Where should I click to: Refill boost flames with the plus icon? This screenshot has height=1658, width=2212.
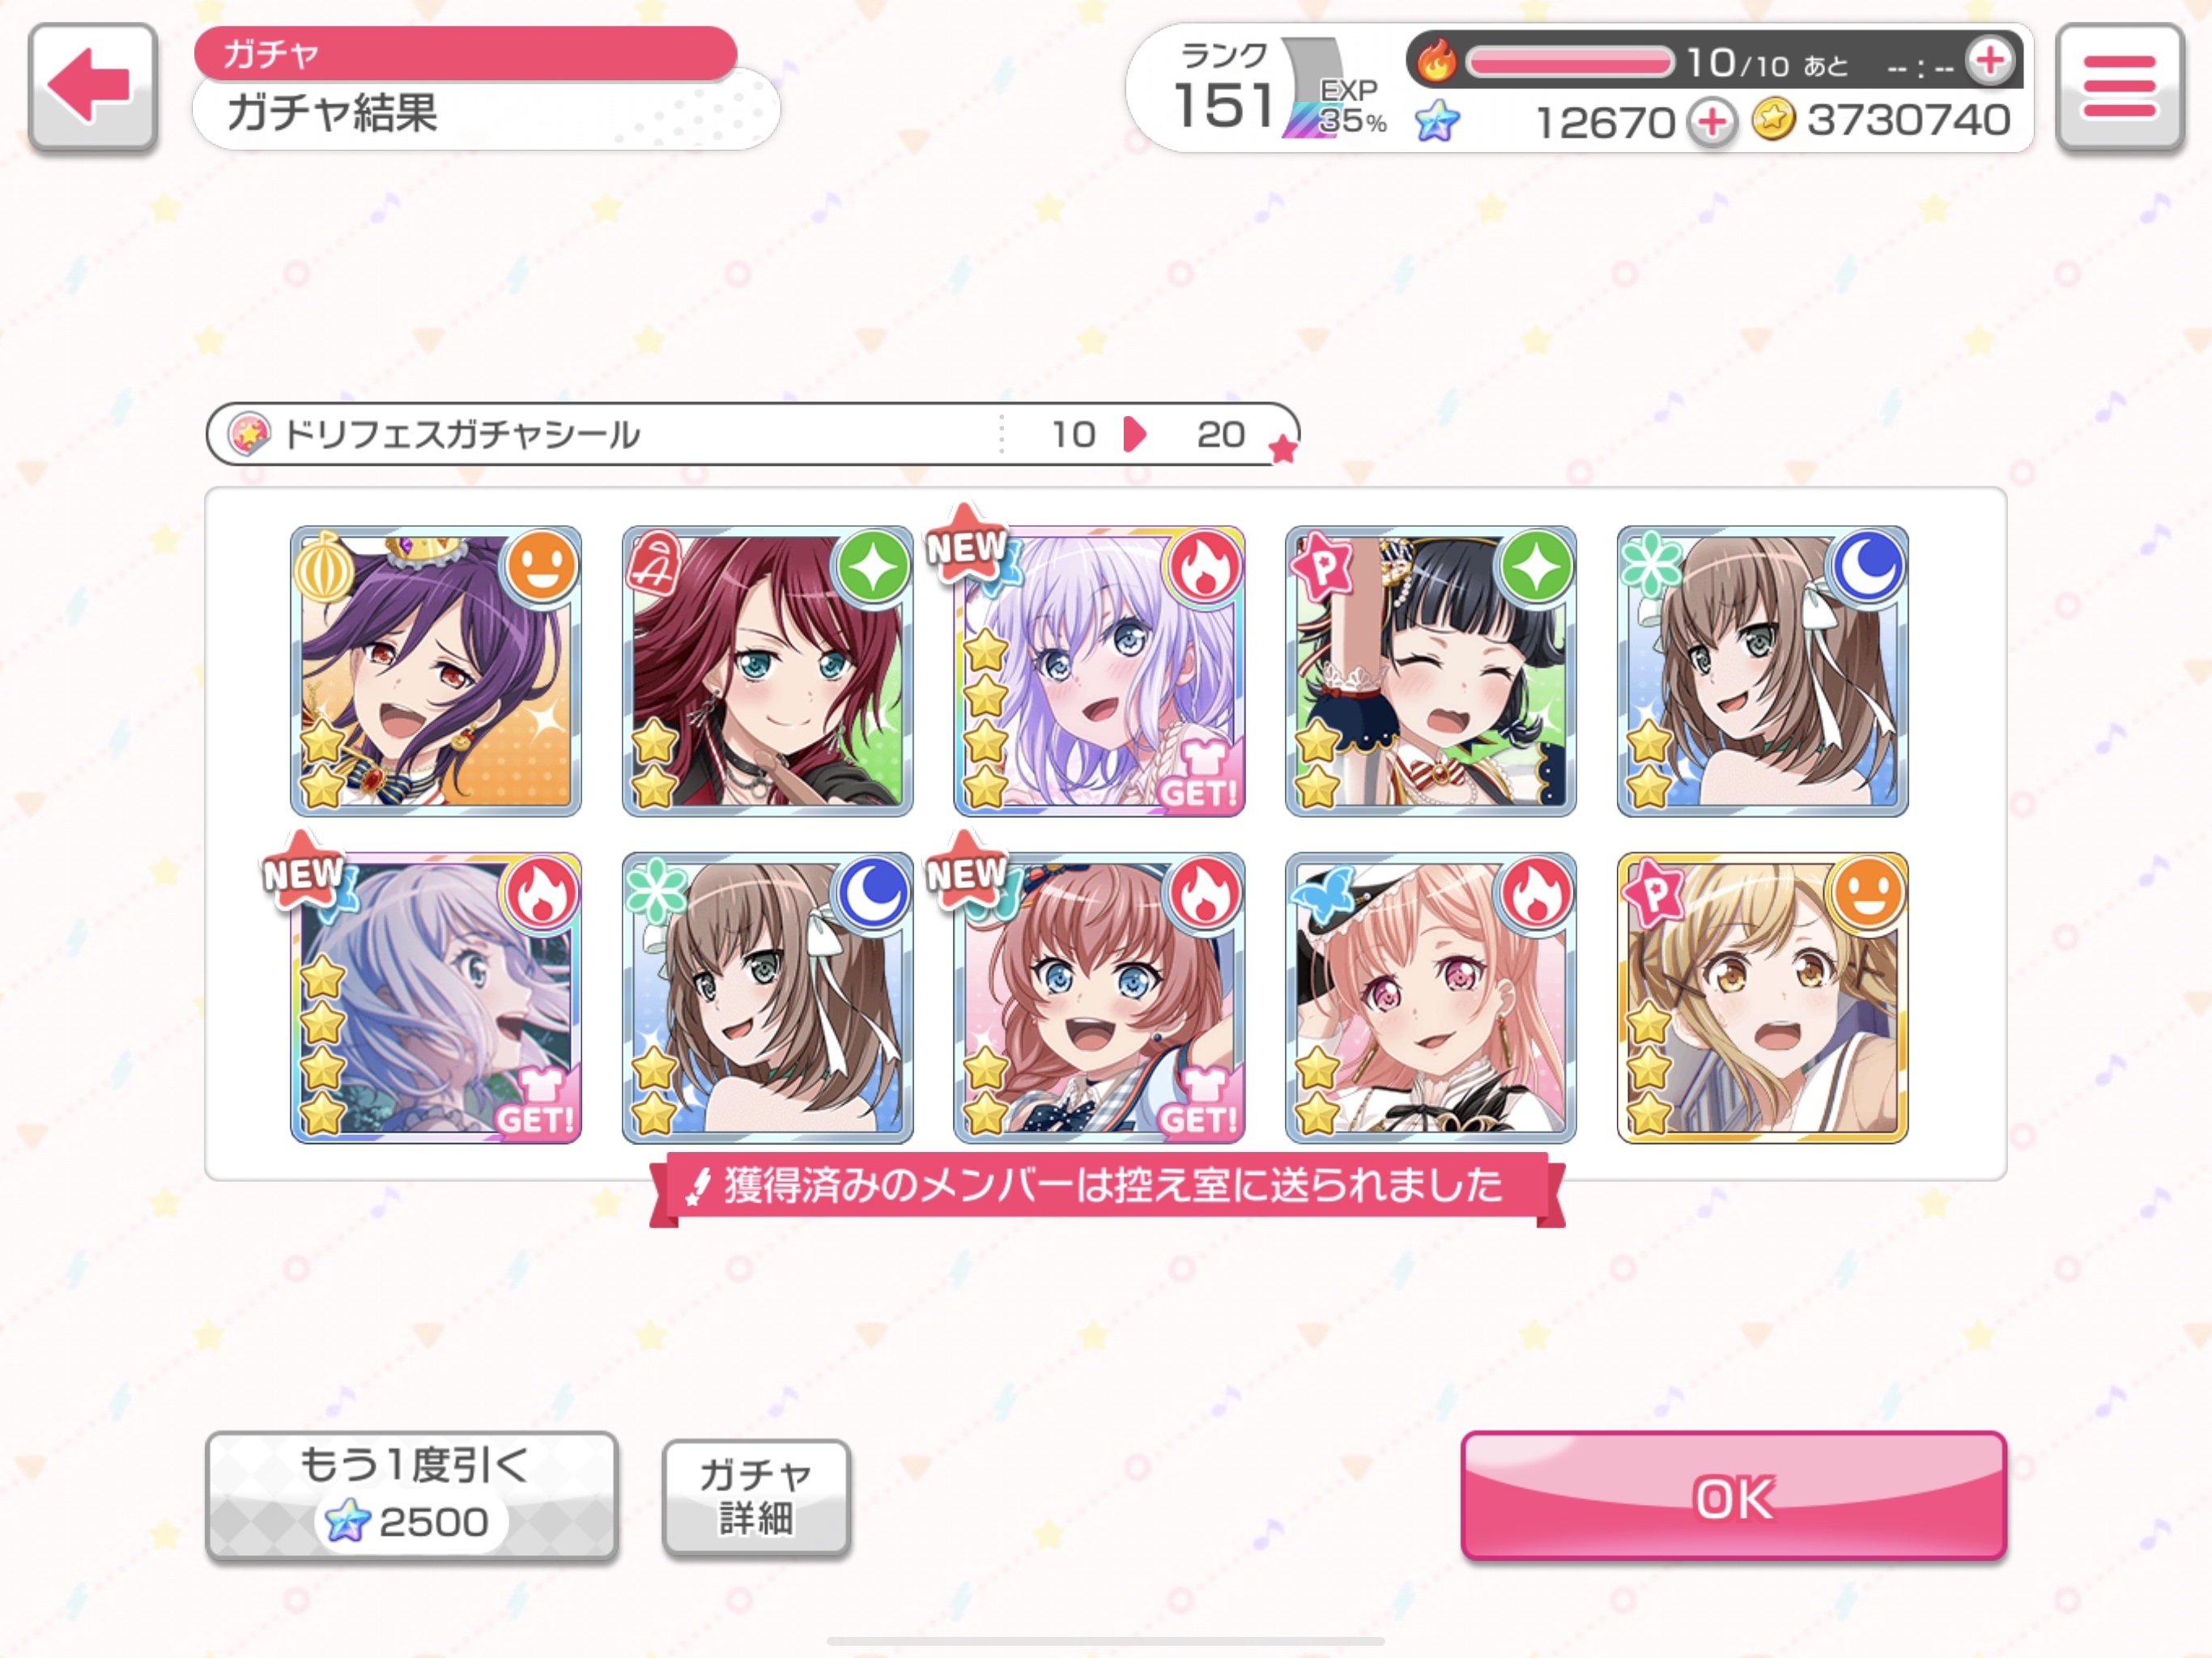(x=1989, y=60)
